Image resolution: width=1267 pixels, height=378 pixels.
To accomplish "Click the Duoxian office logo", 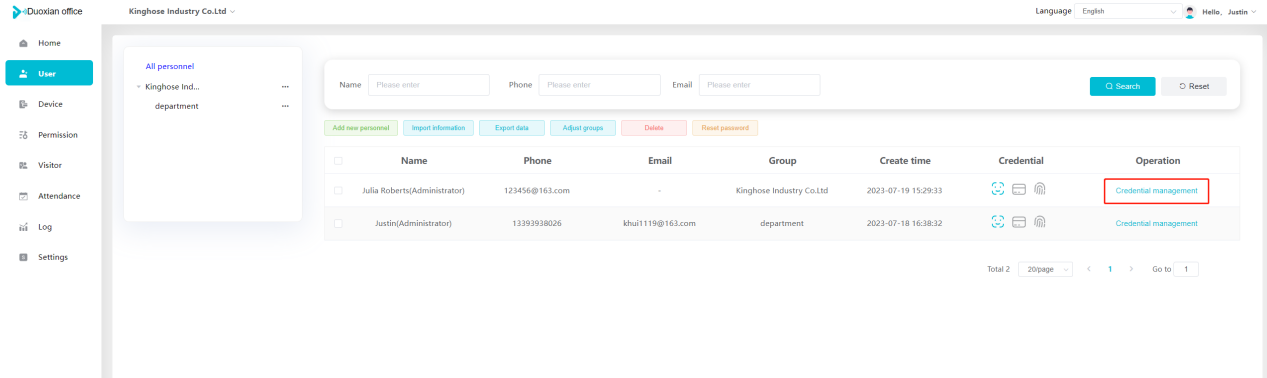I will [x=47, y=11].
